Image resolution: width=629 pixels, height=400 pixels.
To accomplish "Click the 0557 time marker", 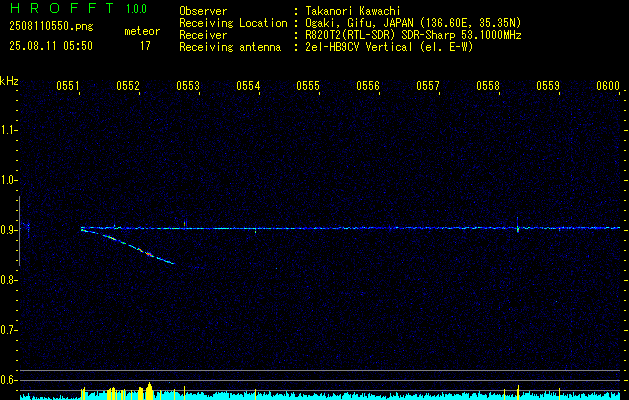I will pos(428,86).
